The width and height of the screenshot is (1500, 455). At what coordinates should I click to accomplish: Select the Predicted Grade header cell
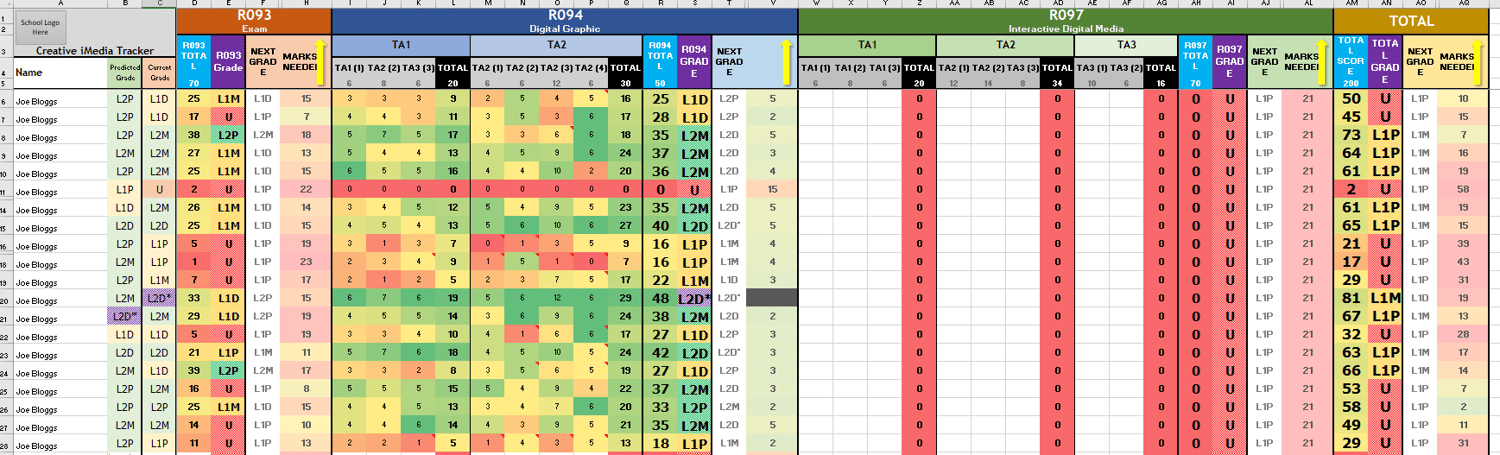click(x=124, y=73)
